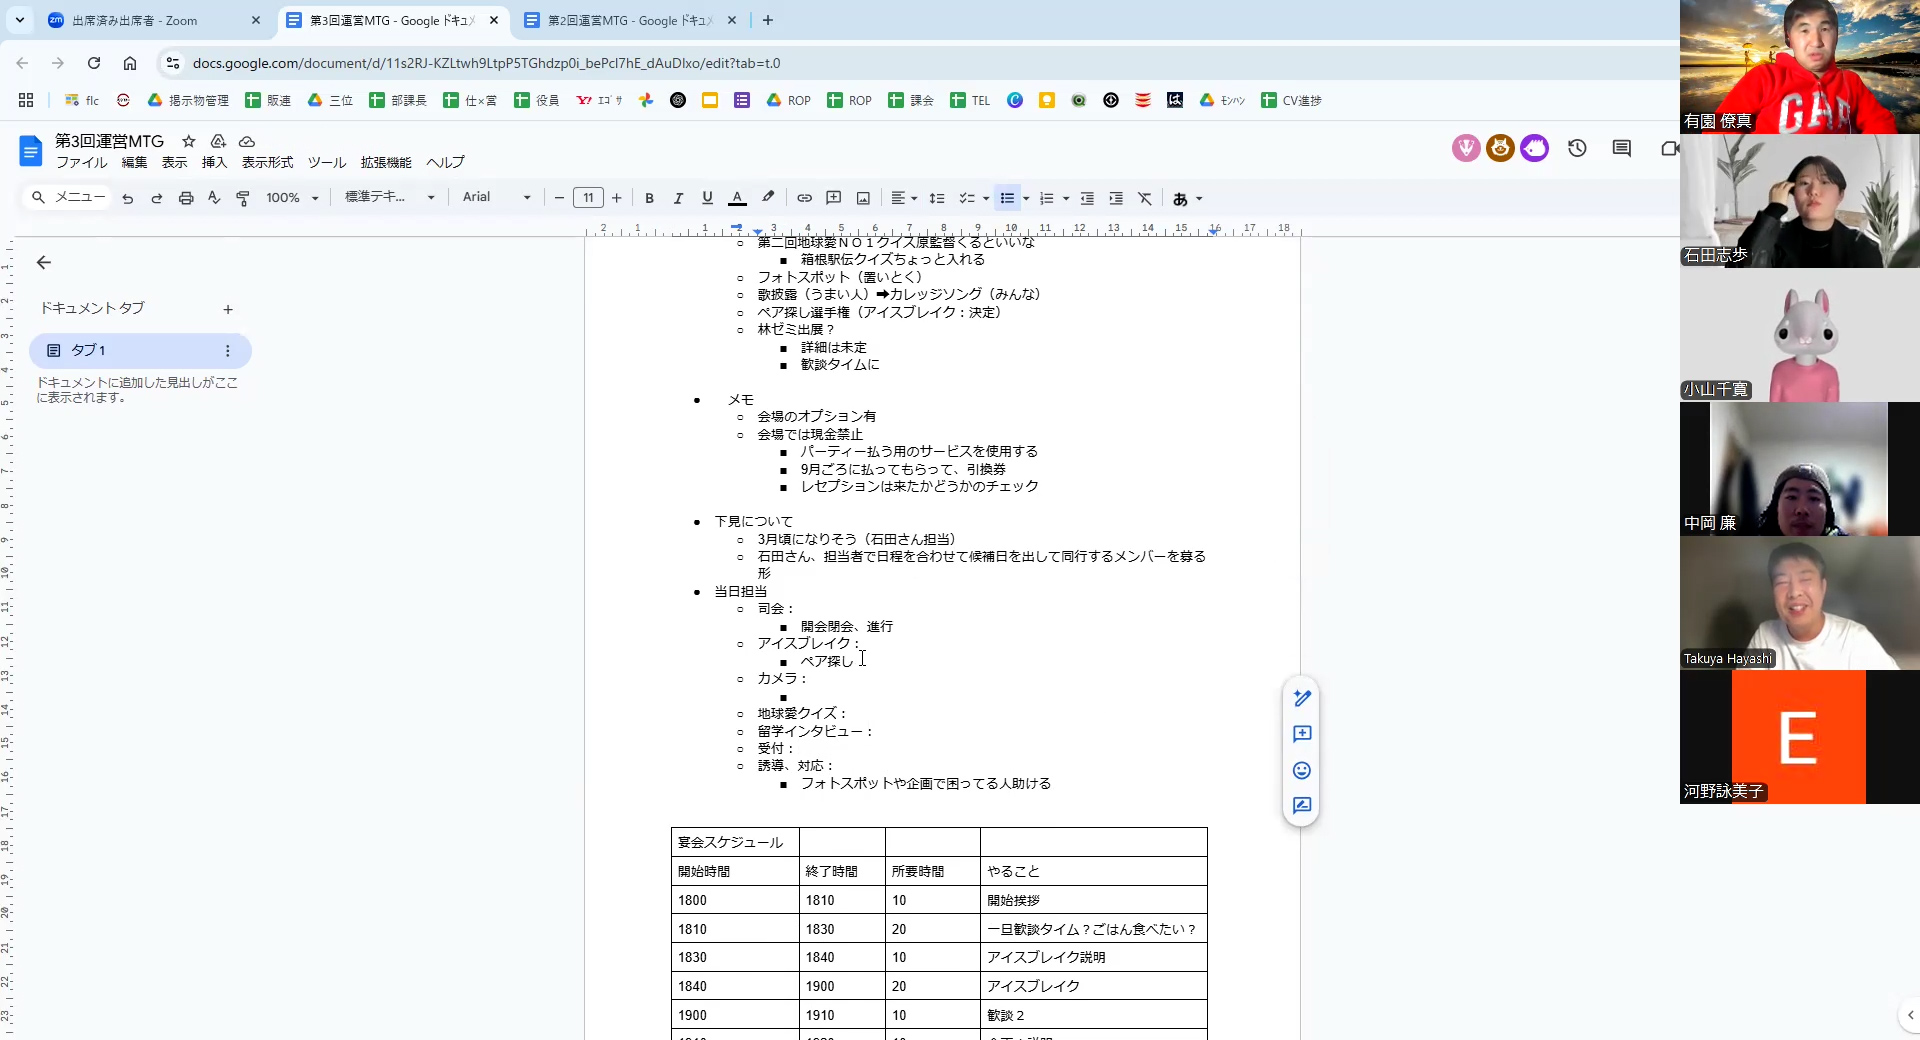Open the Arial font dropdown
Image resolution: width=1920 pixels, height=1040 pixels.
pos(496,197)
